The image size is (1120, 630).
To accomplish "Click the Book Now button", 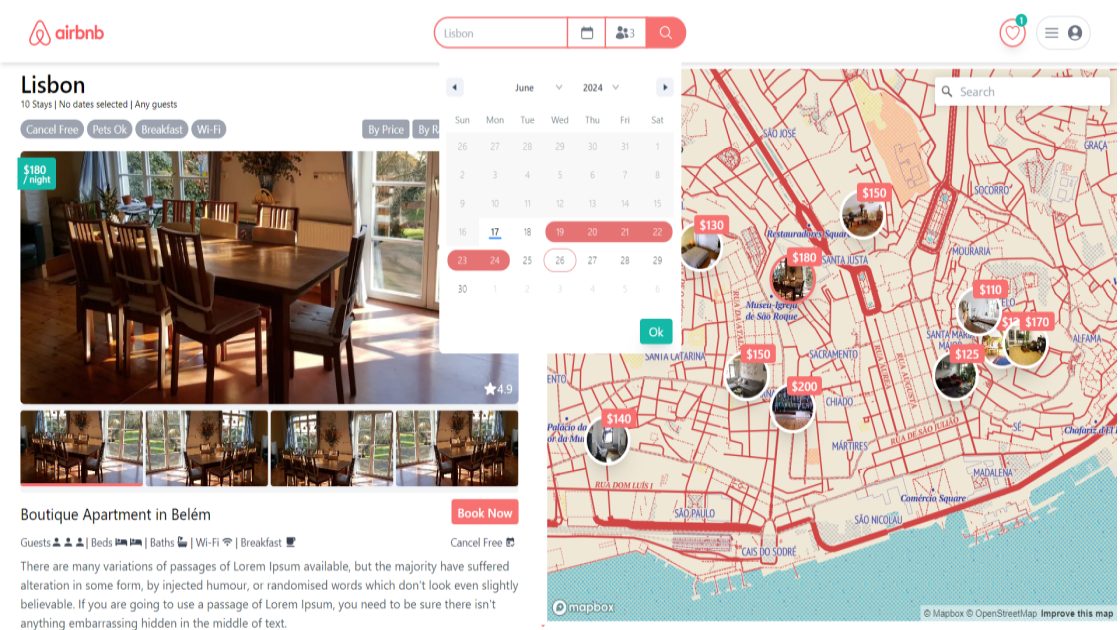I will (x=484, y=513).
